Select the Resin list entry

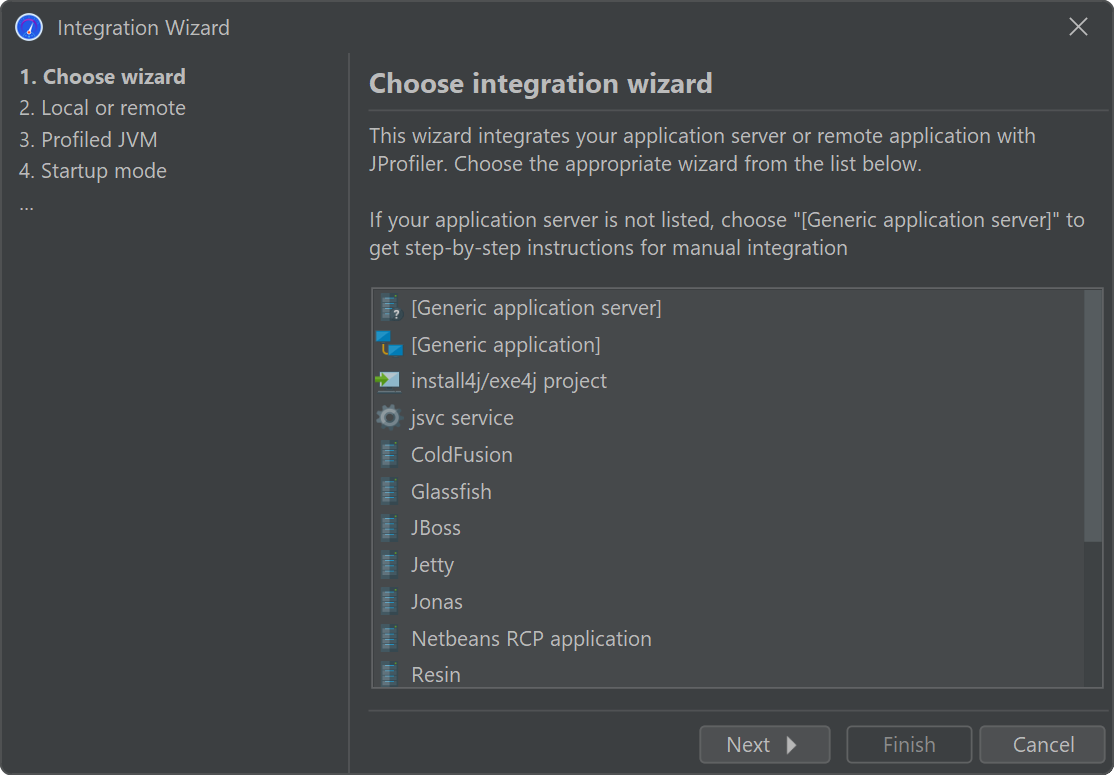[436, 675]
